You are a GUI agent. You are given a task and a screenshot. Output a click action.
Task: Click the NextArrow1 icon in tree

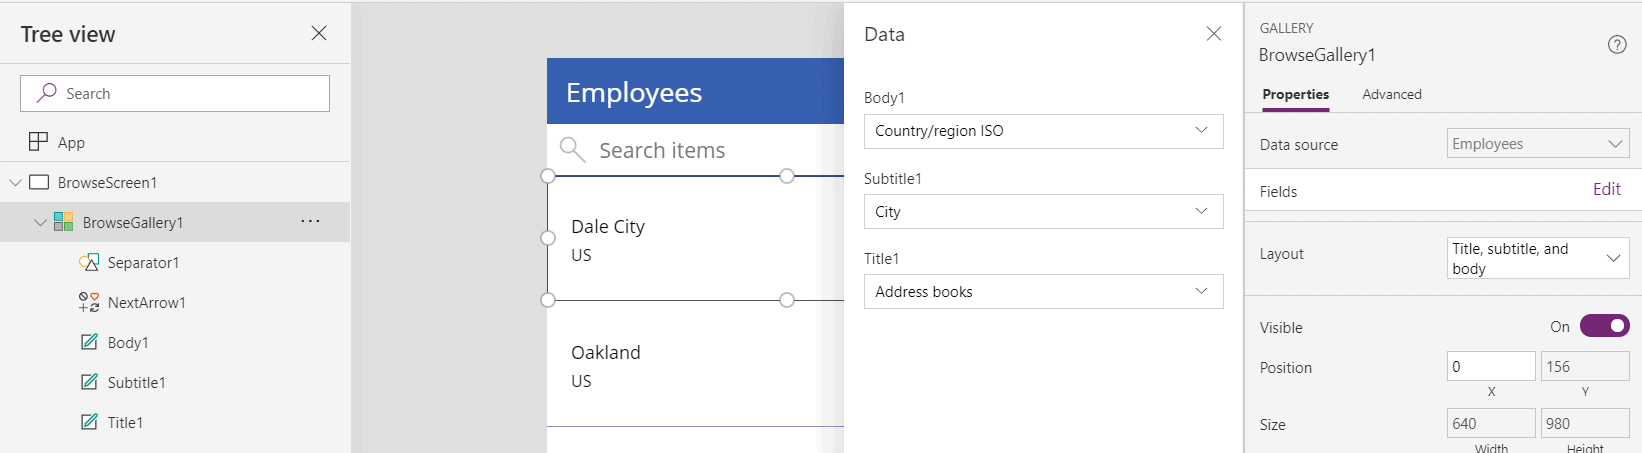89,302
